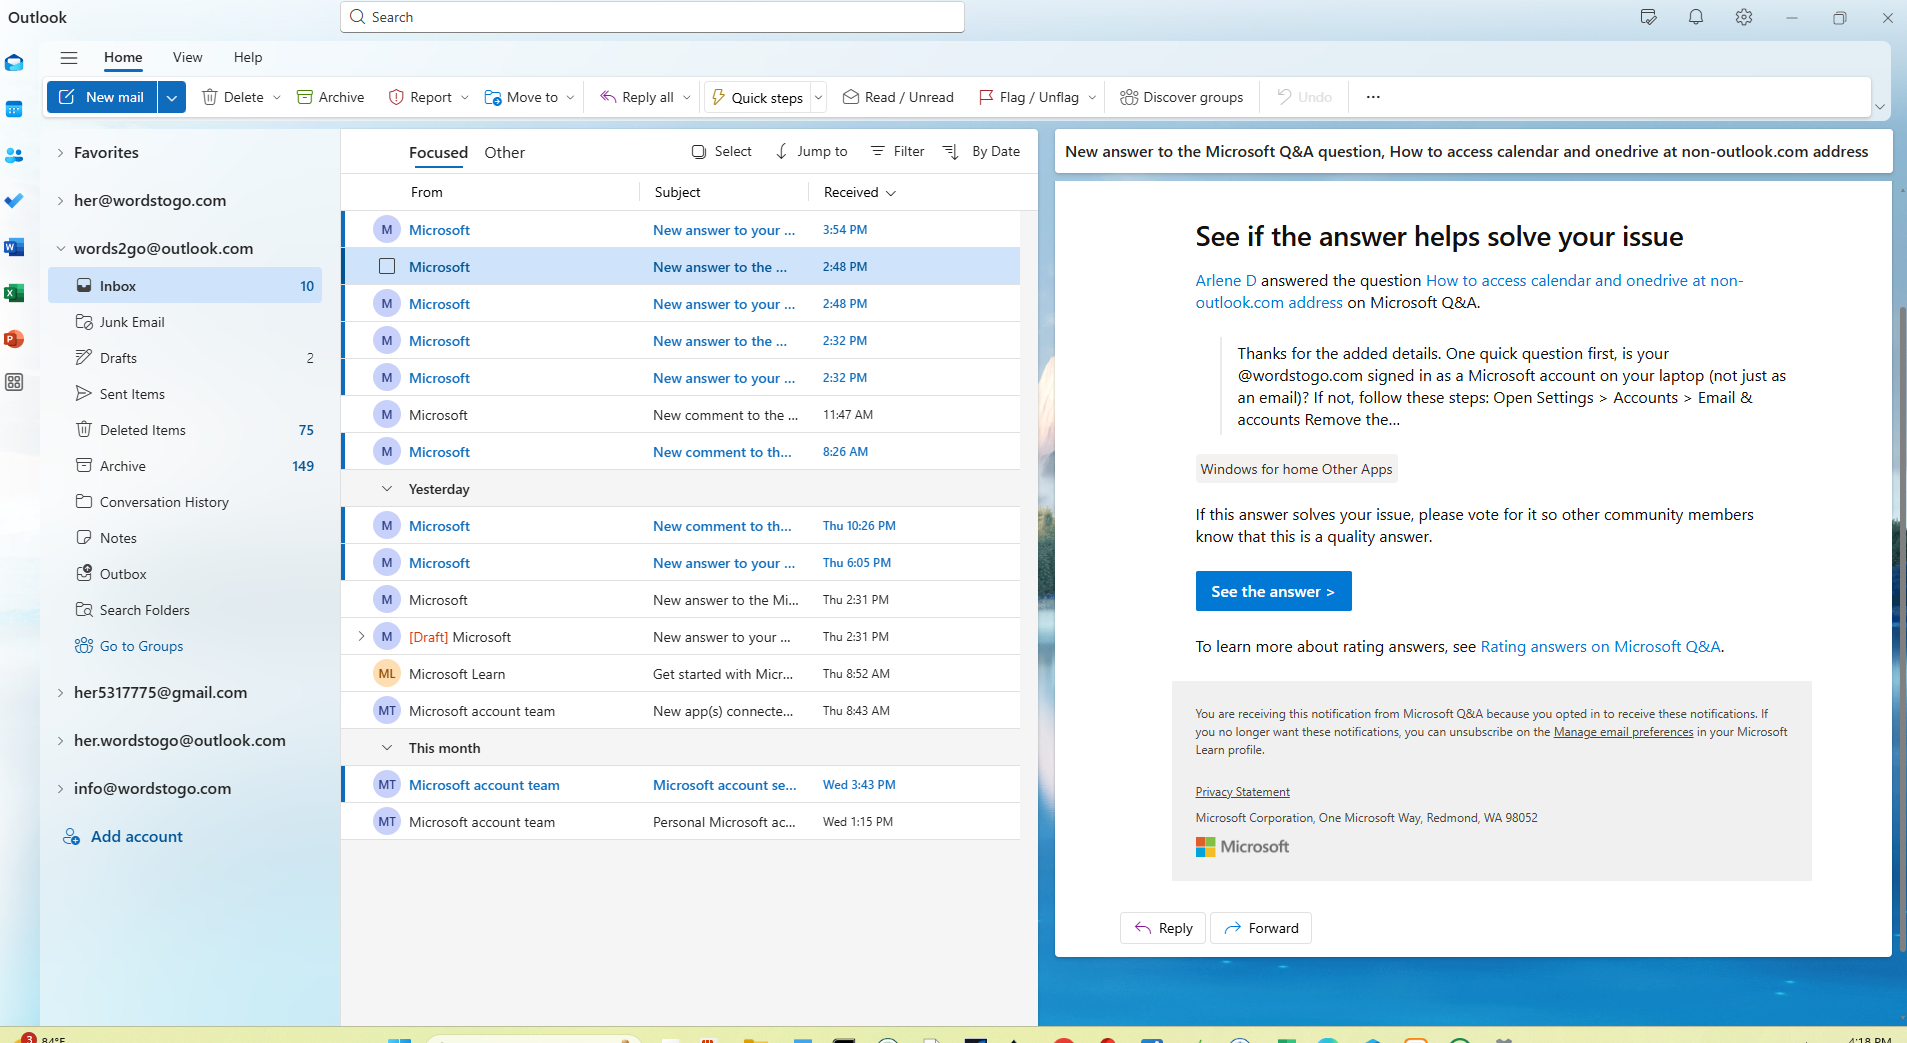Viewport: 1907px width, 1043px height.
Task: Open the Calendar app icon
Action: 13,108
